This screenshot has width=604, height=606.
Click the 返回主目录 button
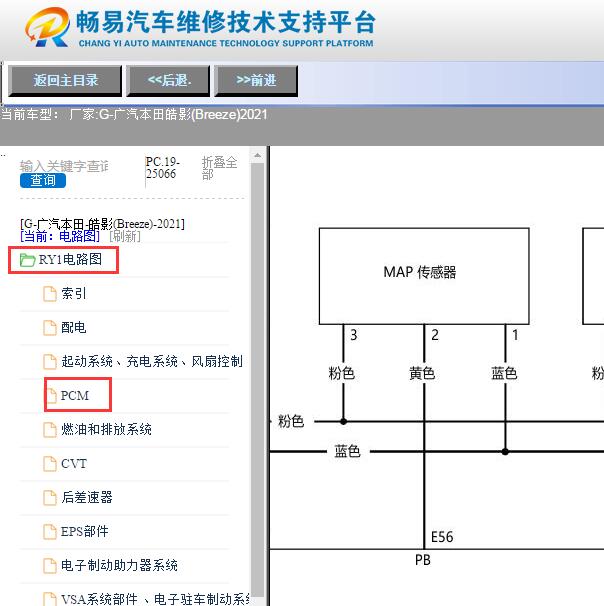tap(65, 80)
